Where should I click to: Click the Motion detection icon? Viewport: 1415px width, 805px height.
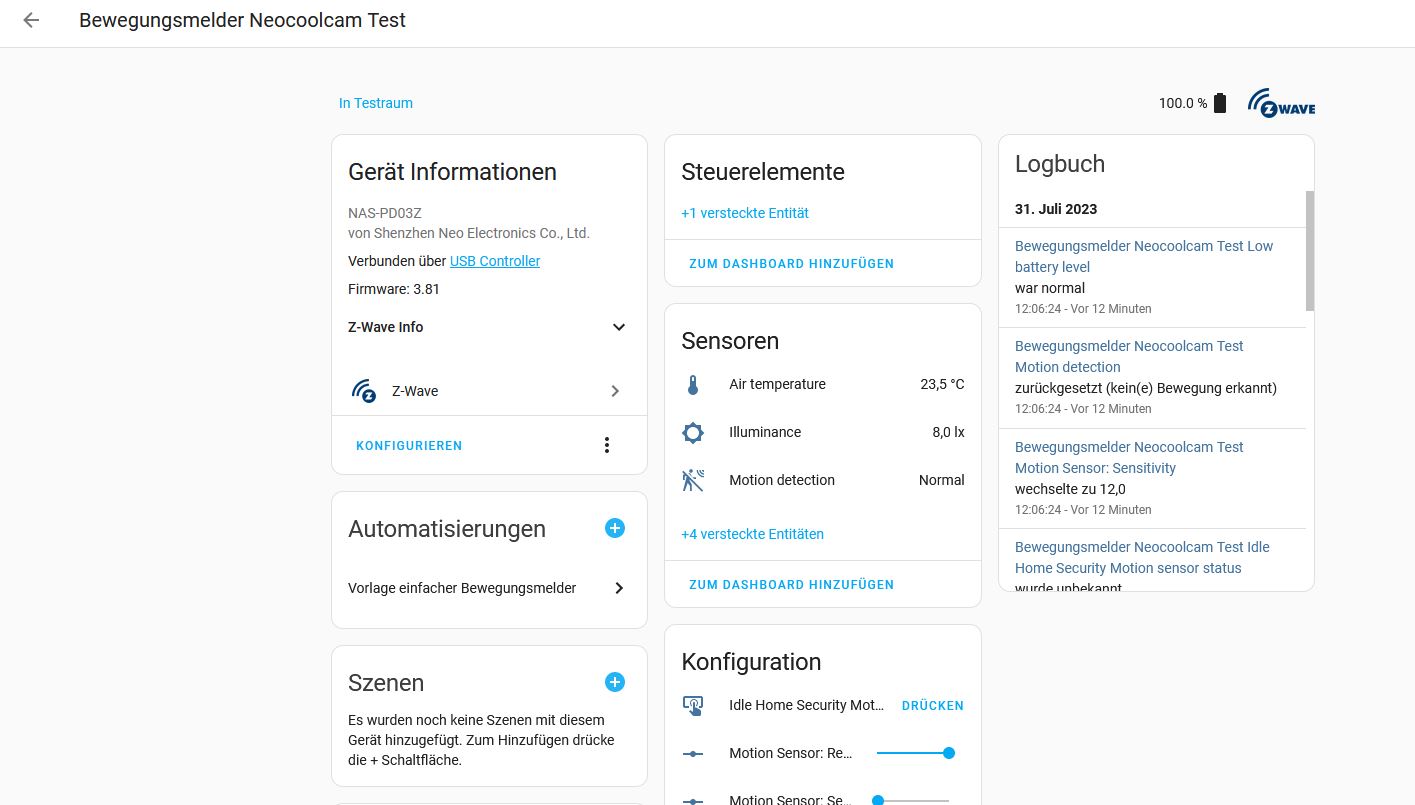tap(693, 481)
